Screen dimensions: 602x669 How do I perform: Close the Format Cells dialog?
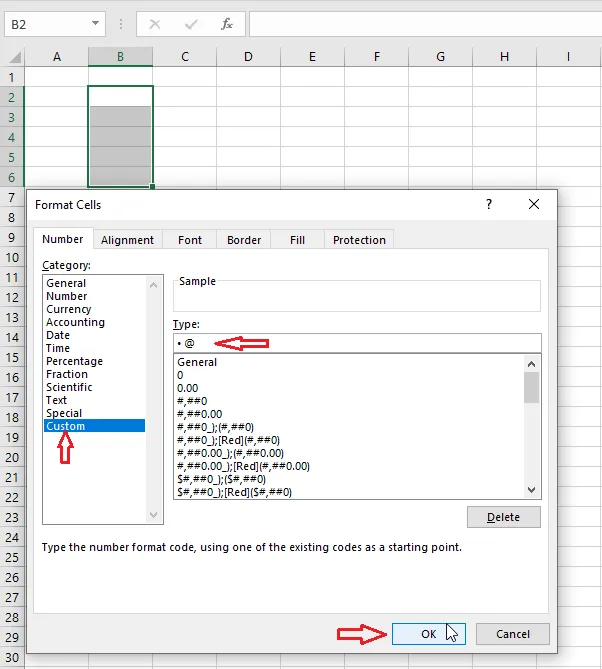(534, 204)
